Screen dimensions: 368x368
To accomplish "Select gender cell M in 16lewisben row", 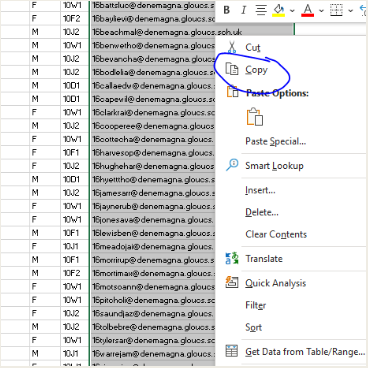I will point(45,233).
